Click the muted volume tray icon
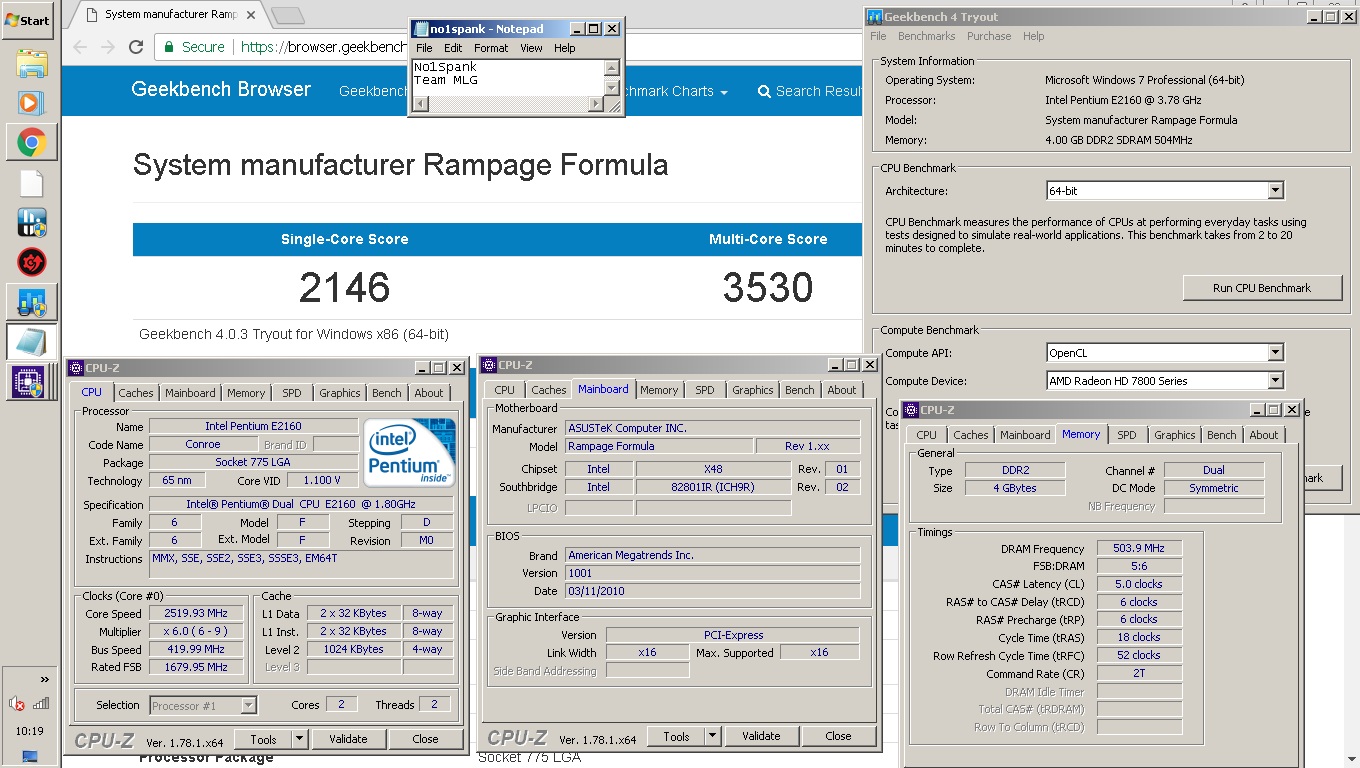The image size is (1360, 768). (x=17, y=704)
